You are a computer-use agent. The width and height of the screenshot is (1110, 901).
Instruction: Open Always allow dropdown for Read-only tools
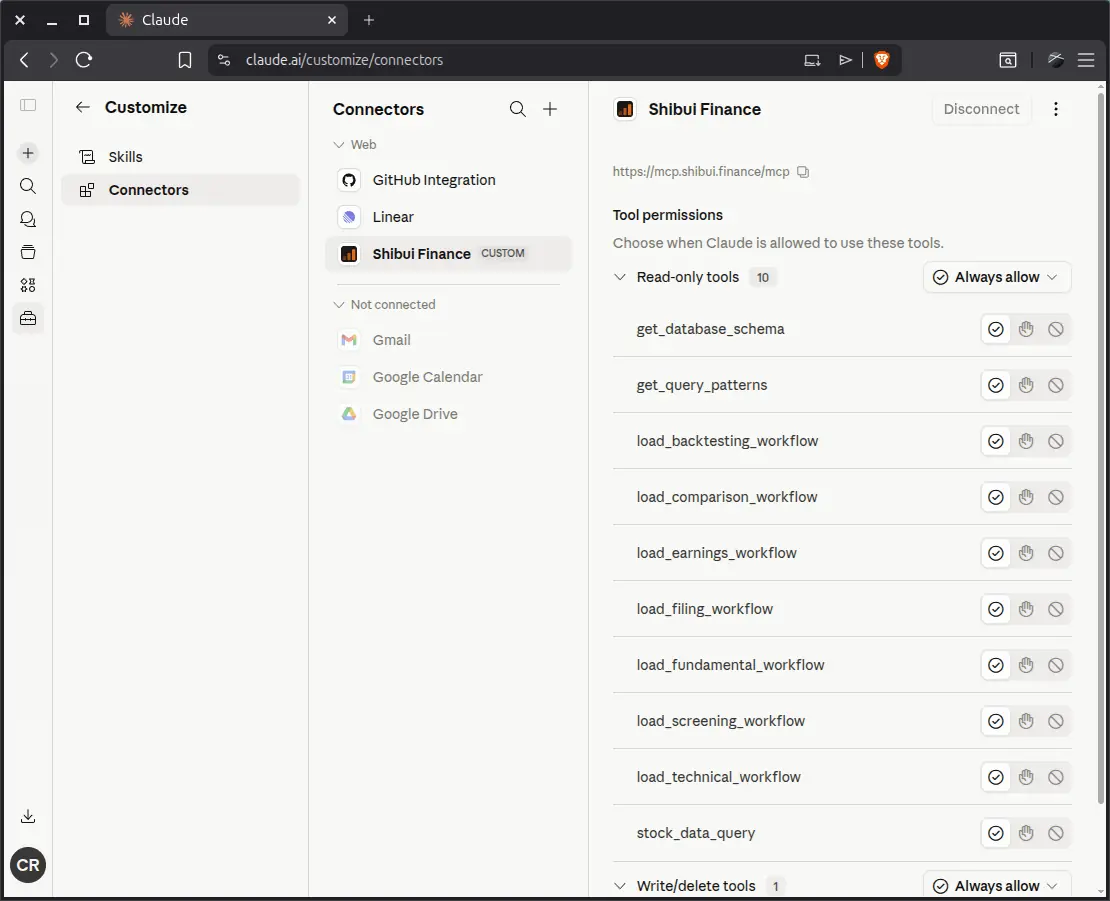tap(997, 277)
